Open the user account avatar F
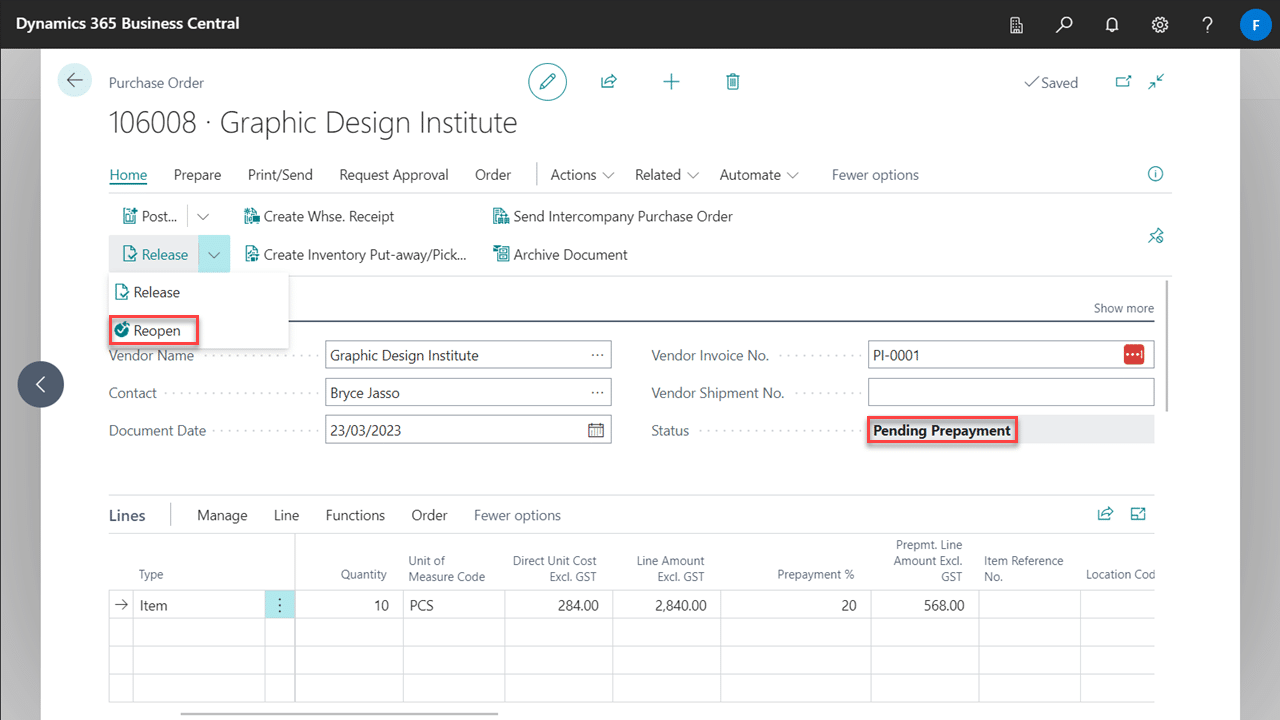This screenshot has height=720, width=1280. pos(1255,25)
